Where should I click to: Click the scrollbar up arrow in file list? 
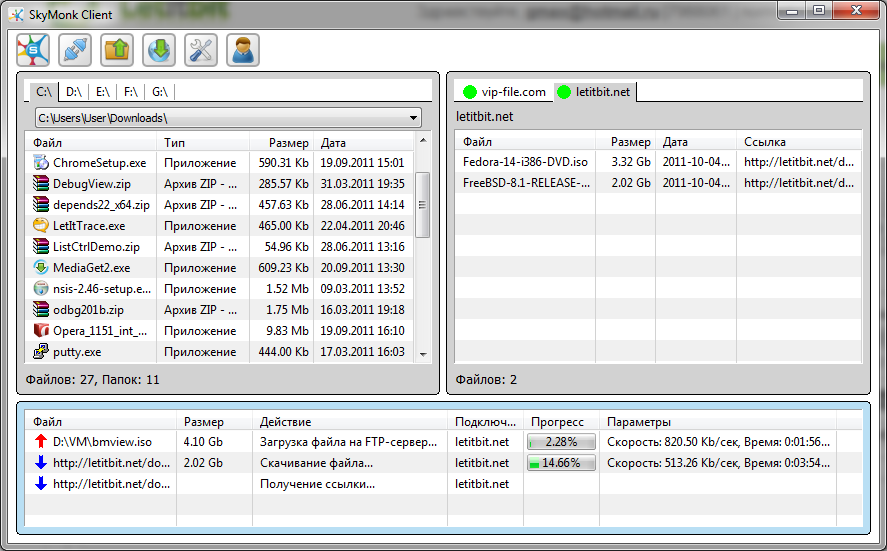423,140
